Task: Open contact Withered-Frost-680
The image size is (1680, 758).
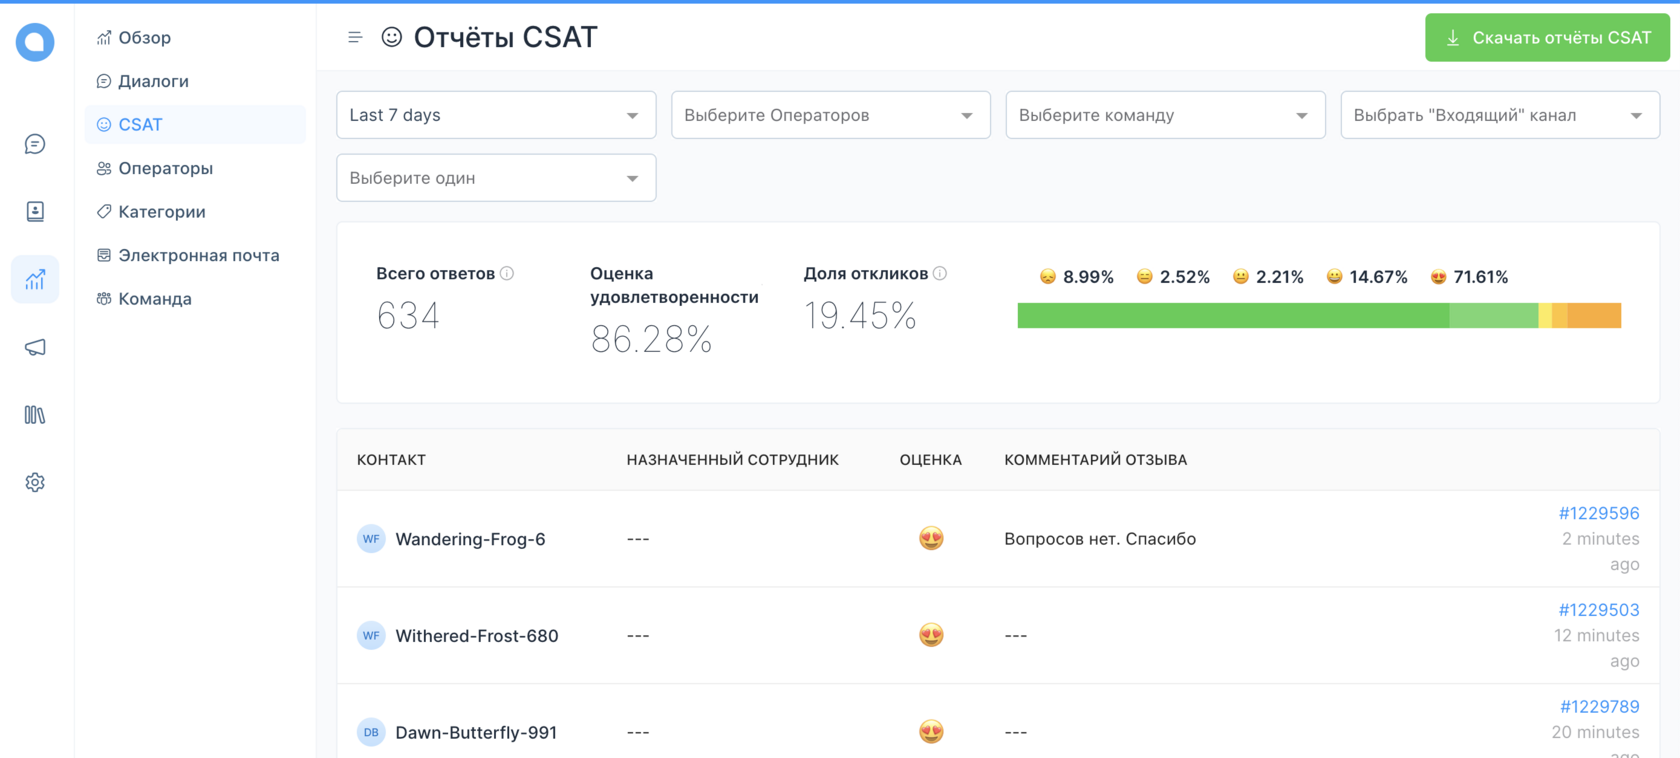Action: pos(476,636)
